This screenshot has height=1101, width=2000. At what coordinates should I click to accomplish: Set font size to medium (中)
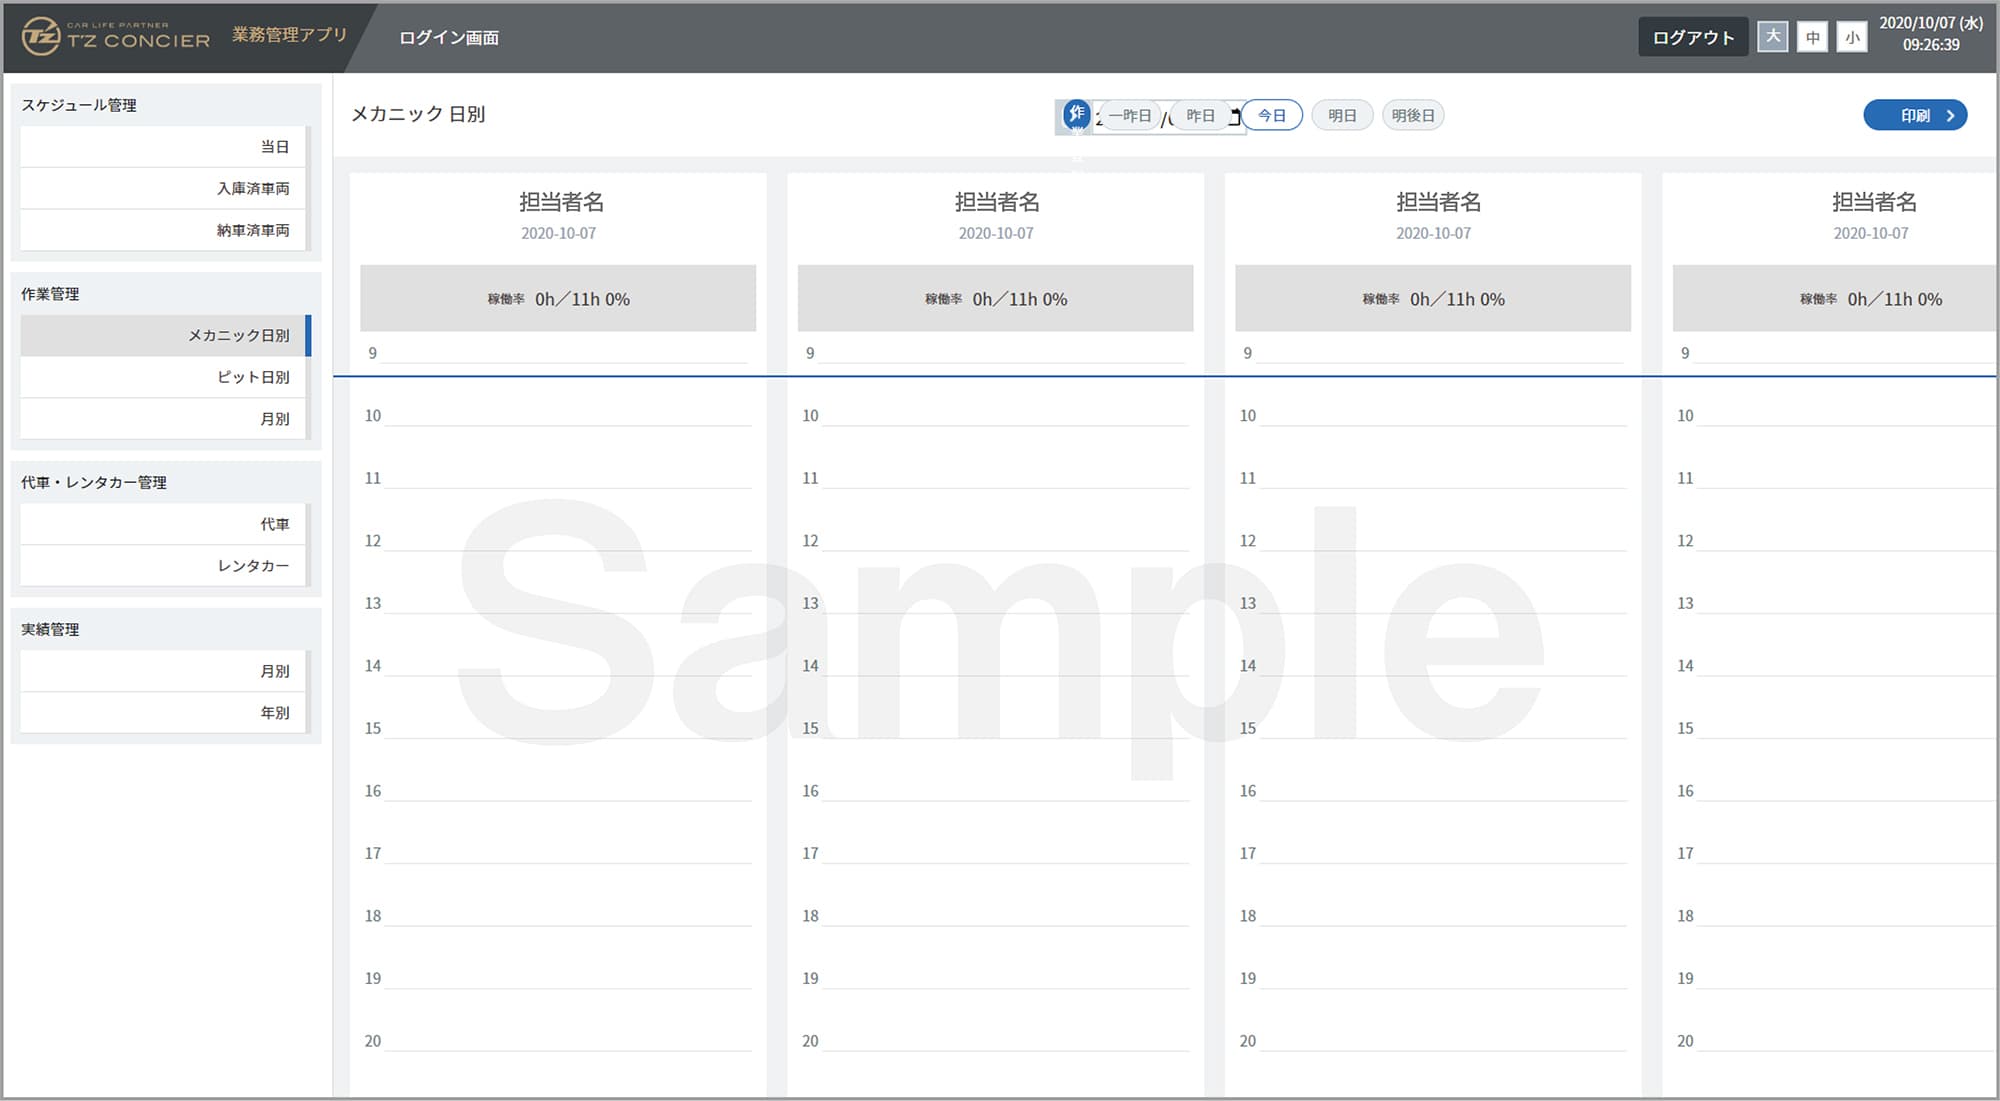tap(1812, 38)
